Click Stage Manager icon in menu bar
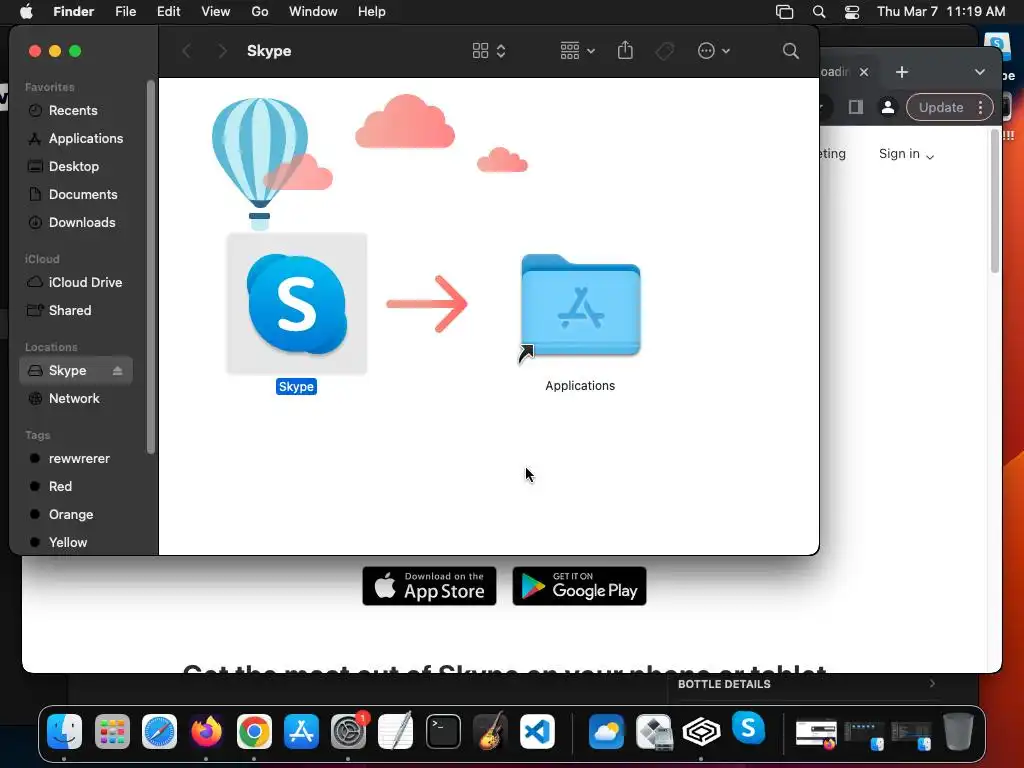The image size is (1024, 768). point(784,12)
